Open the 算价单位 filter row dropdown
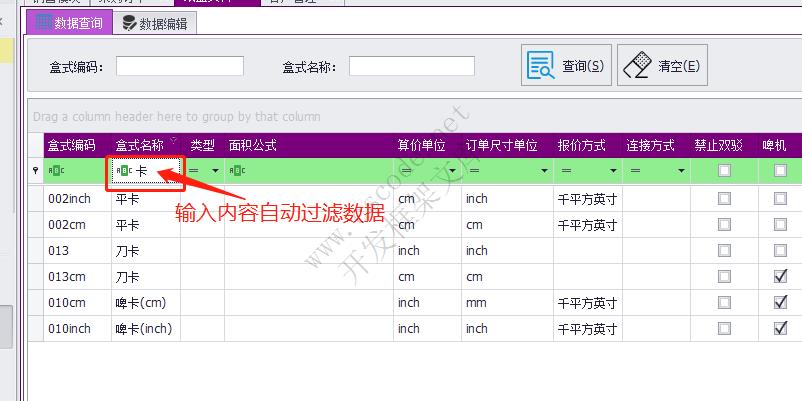The image size is (802, 401). coord(454,171)
